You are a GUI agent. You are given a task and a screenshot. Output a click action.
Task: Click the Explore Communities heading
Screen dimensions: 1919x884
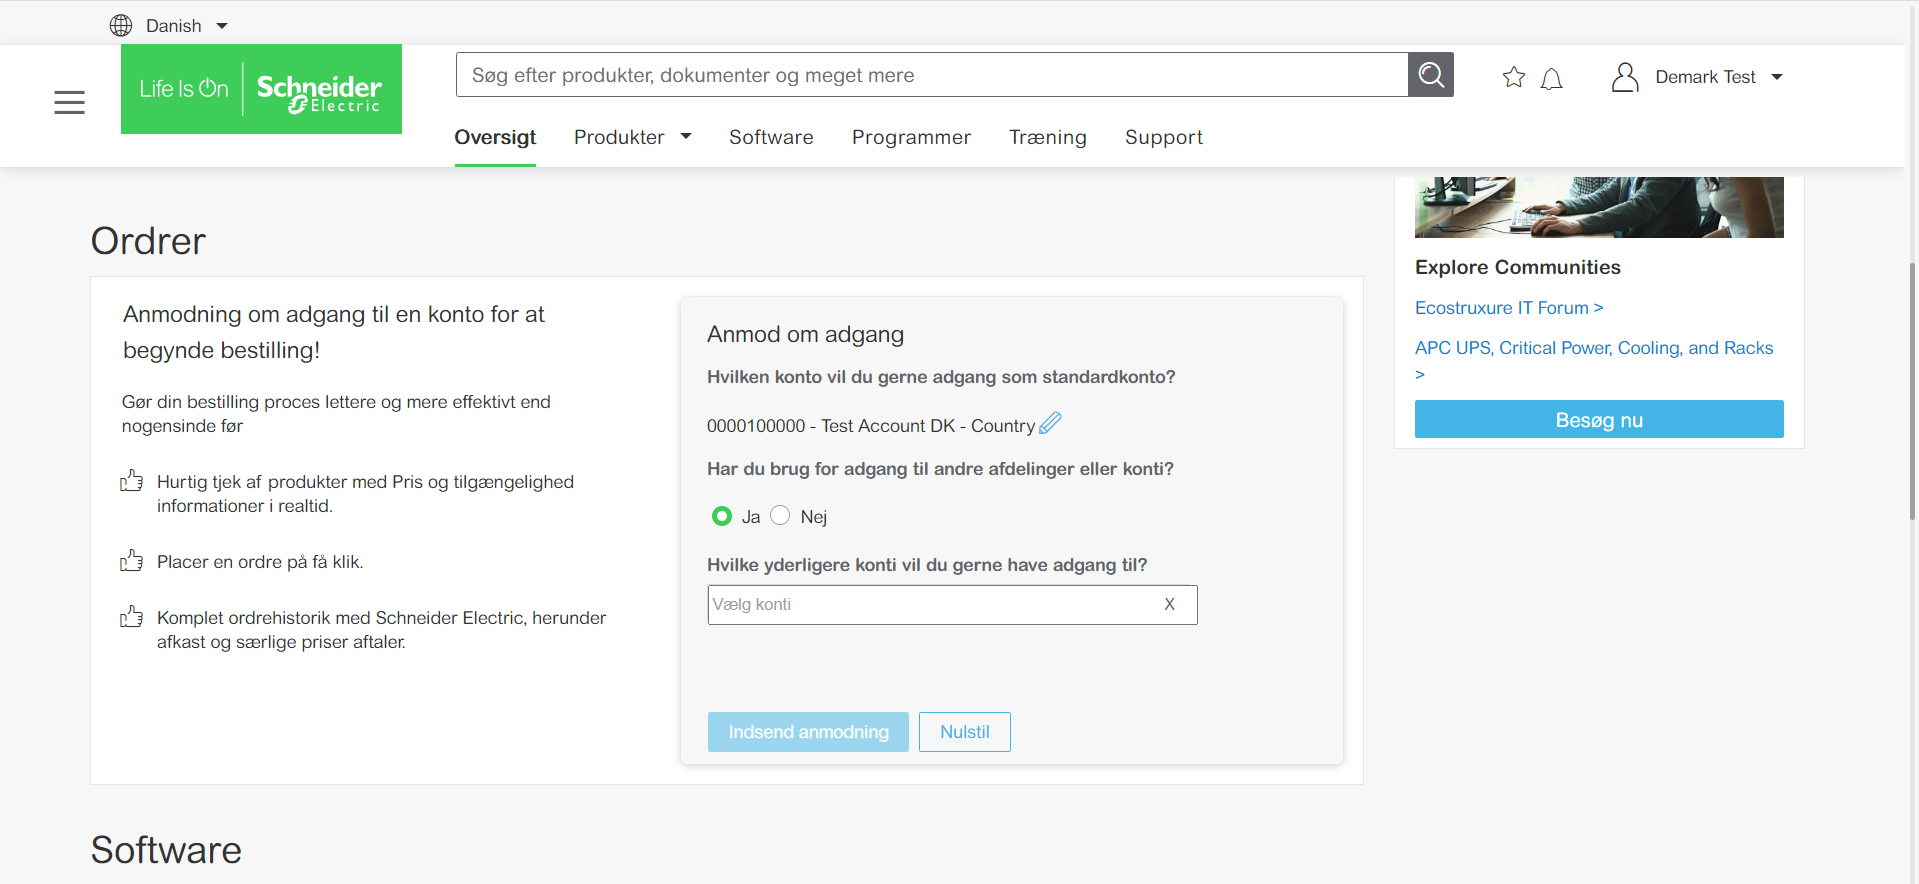pos(1517,267)
